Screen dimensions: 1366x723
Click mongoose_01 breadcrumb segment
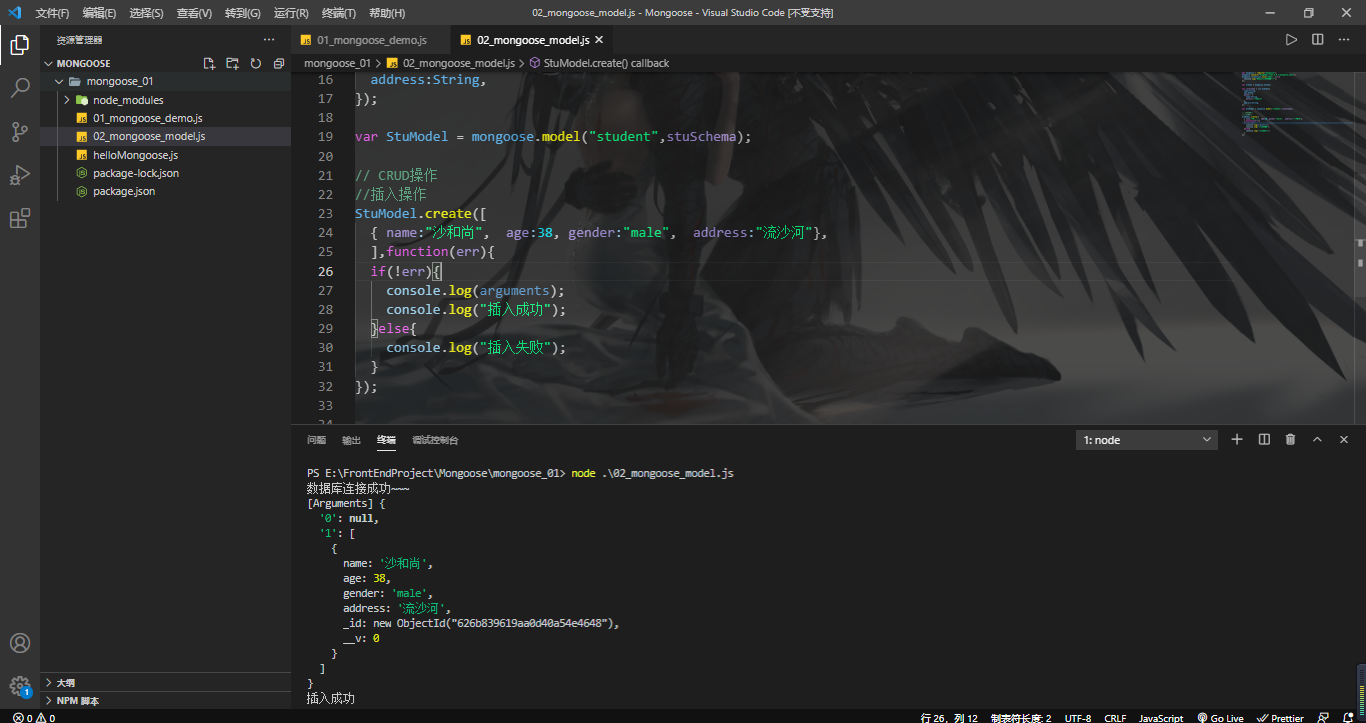(x=337, y=63)
